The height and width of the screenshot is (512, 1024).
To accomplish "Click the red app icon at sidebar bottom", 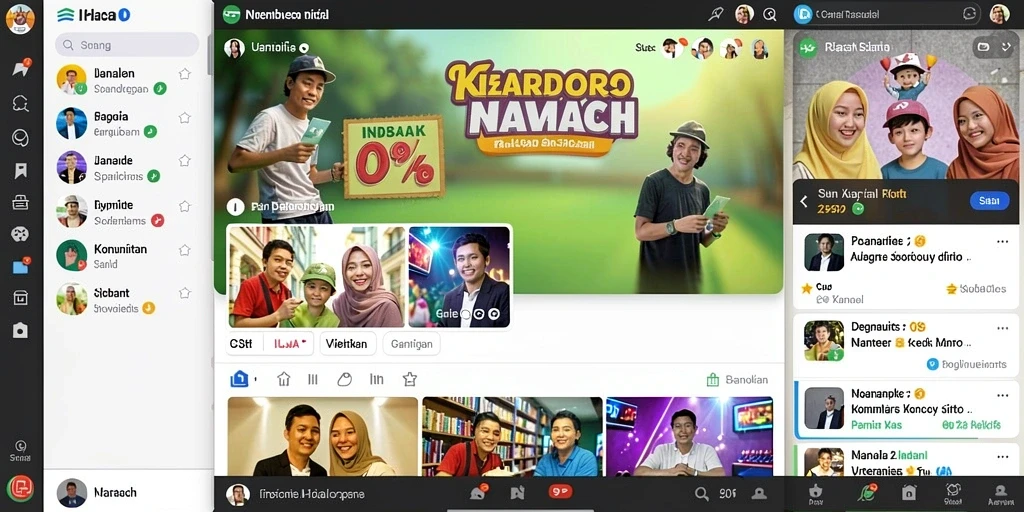I will (x=20, y=488).
